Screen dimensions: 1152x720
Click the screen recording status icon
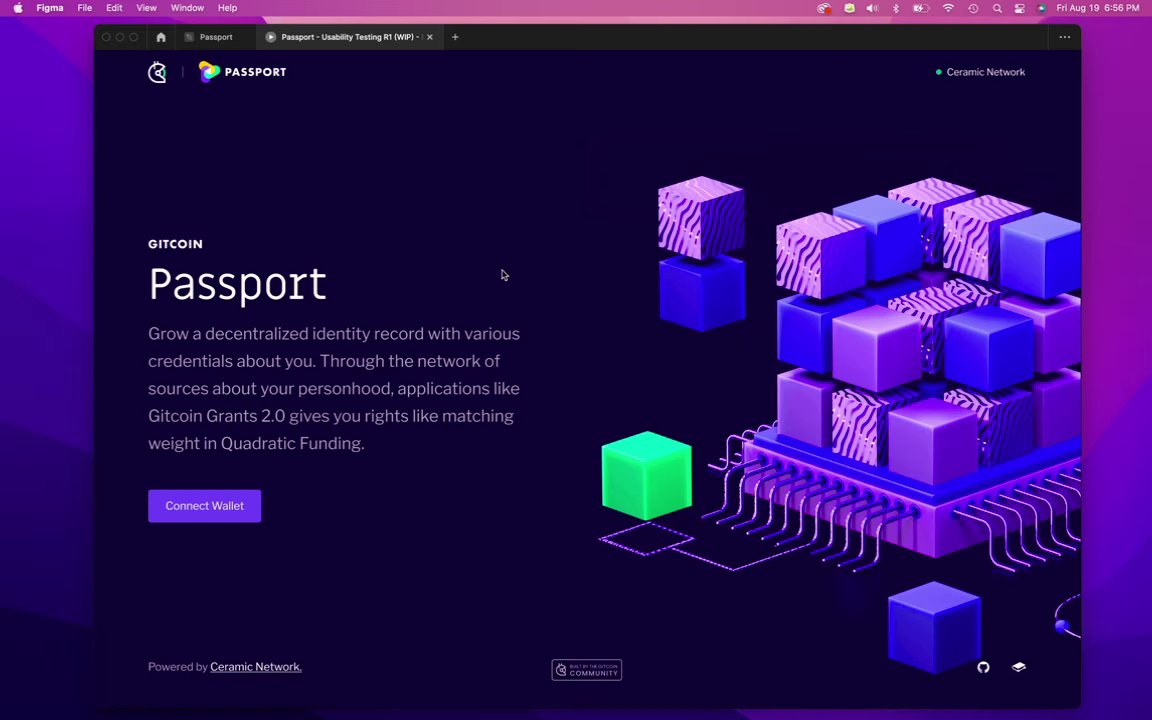coord(824,8)
